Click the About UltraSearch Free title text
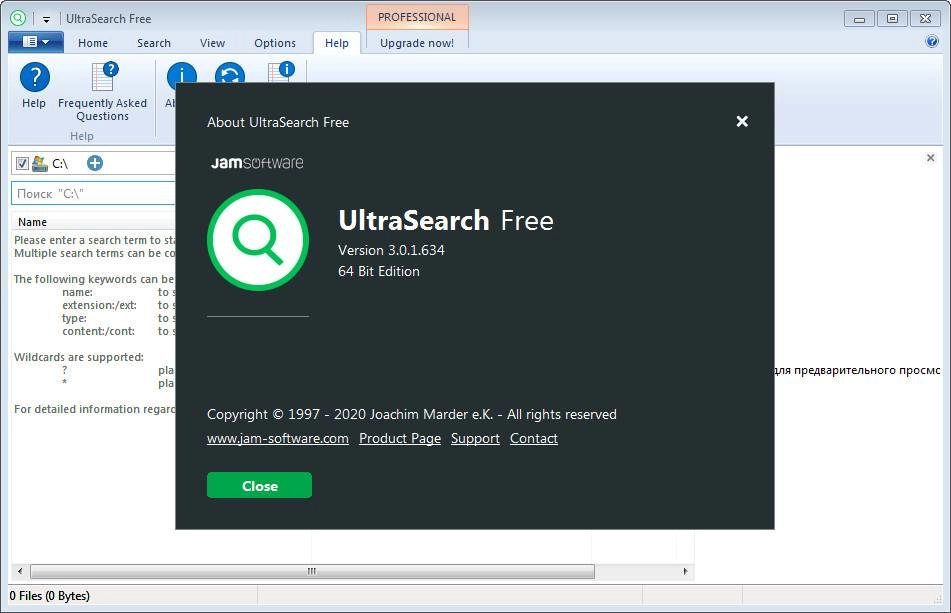This screenshot has height=613, width=951. click(278, 122)
